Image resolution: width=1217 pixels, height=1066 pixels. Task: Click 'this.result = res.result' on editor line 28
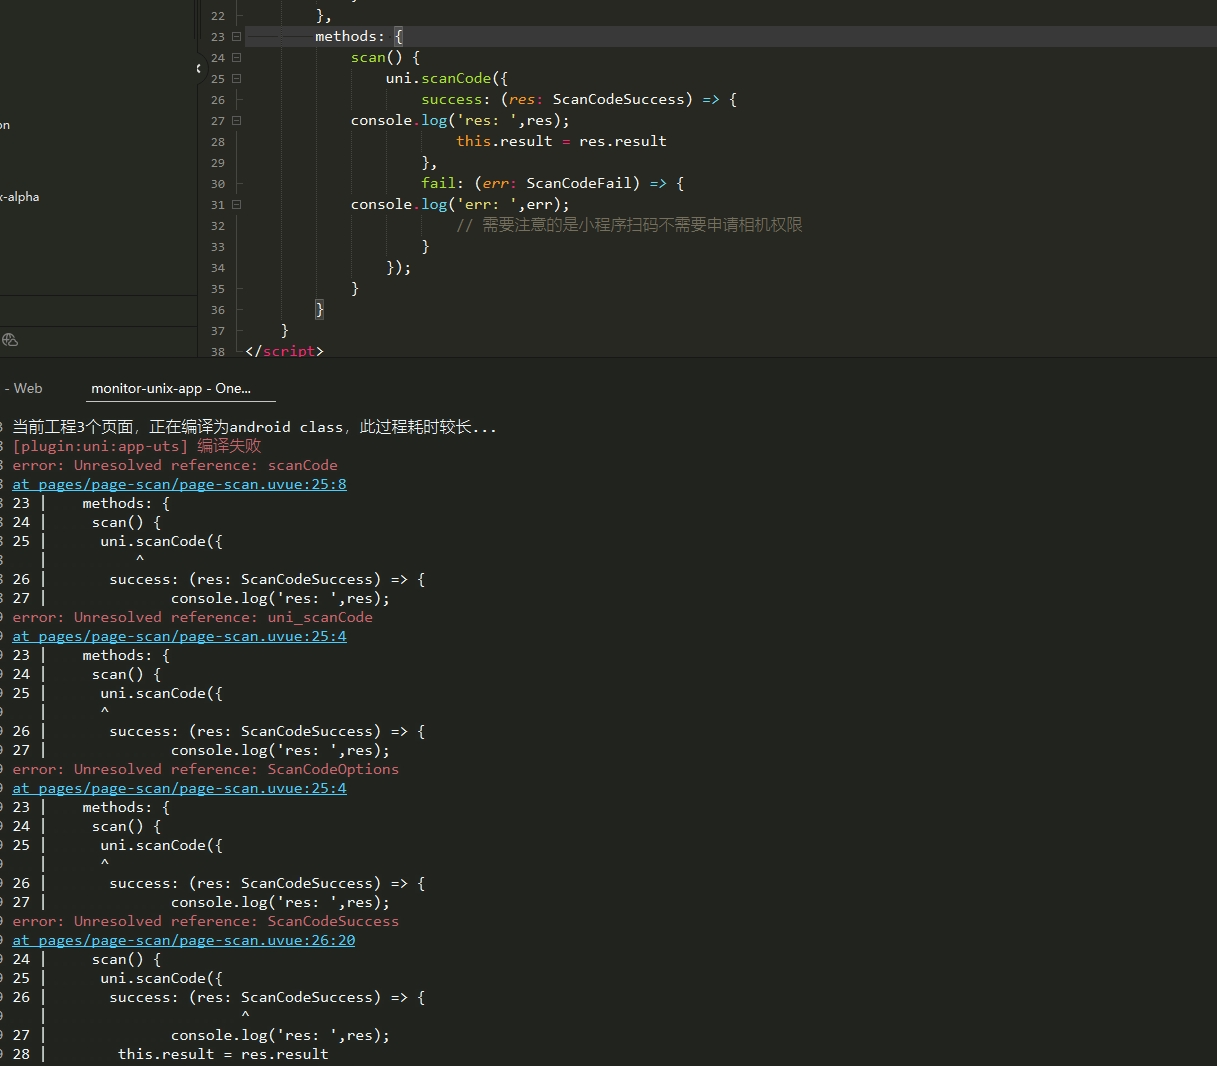[x=561, y=141]
